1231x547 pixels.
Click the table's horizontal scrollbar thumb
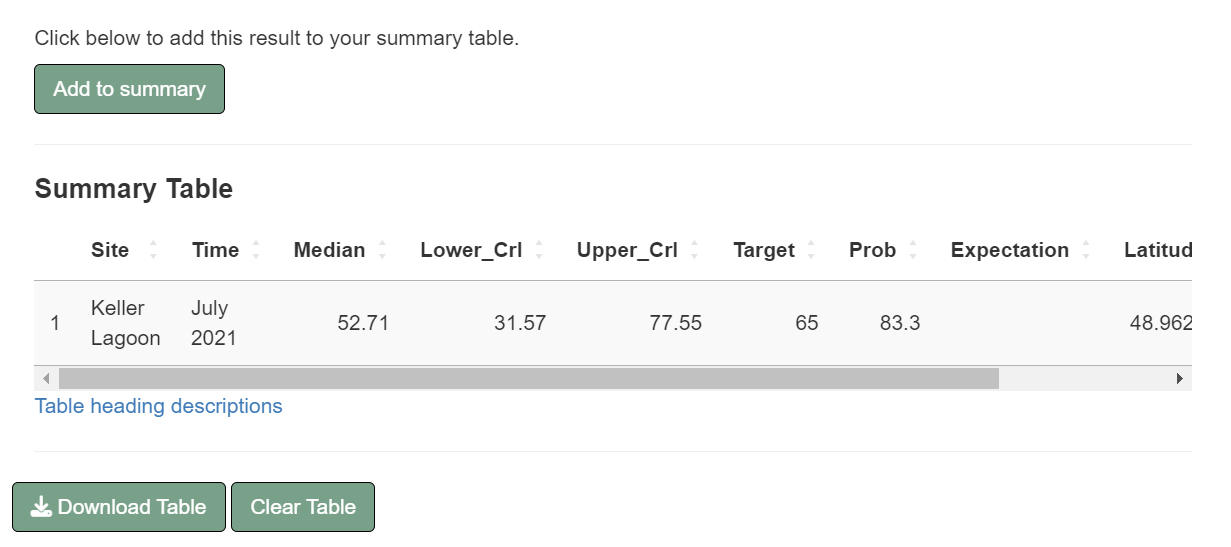528,379
